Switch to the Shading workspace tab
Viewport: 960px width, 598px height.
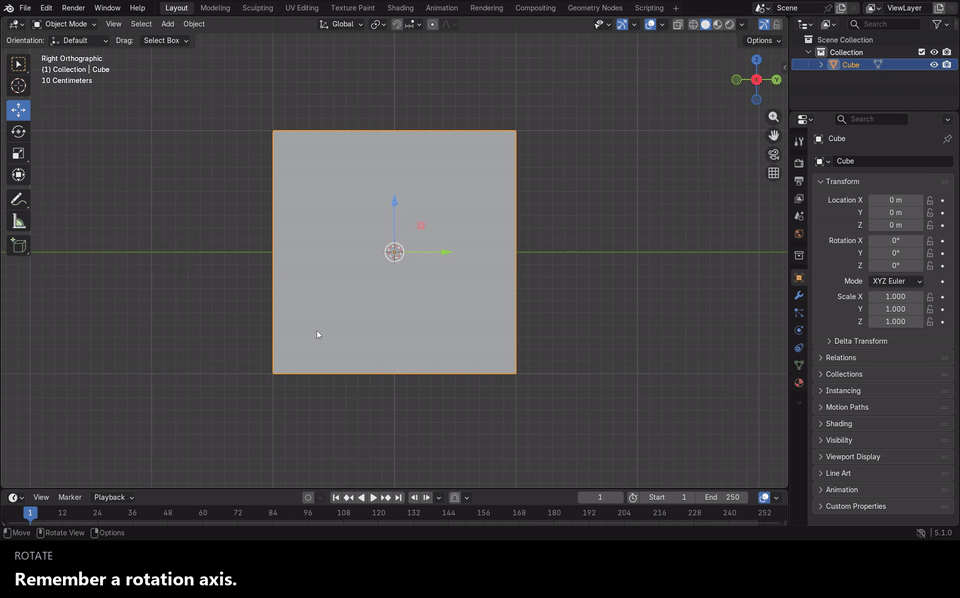click(400, 8)
